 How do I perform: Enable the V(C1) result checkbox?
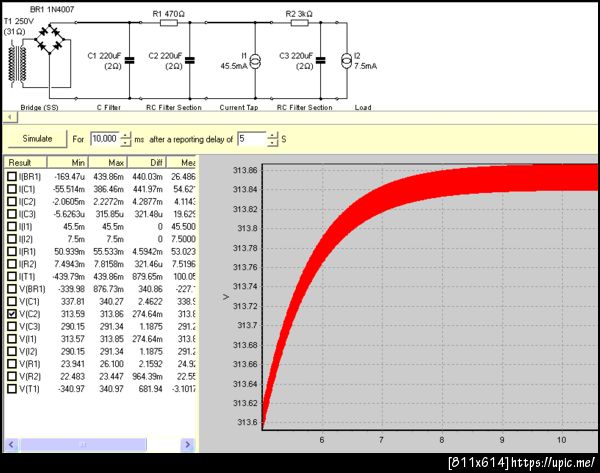[12, 301]
